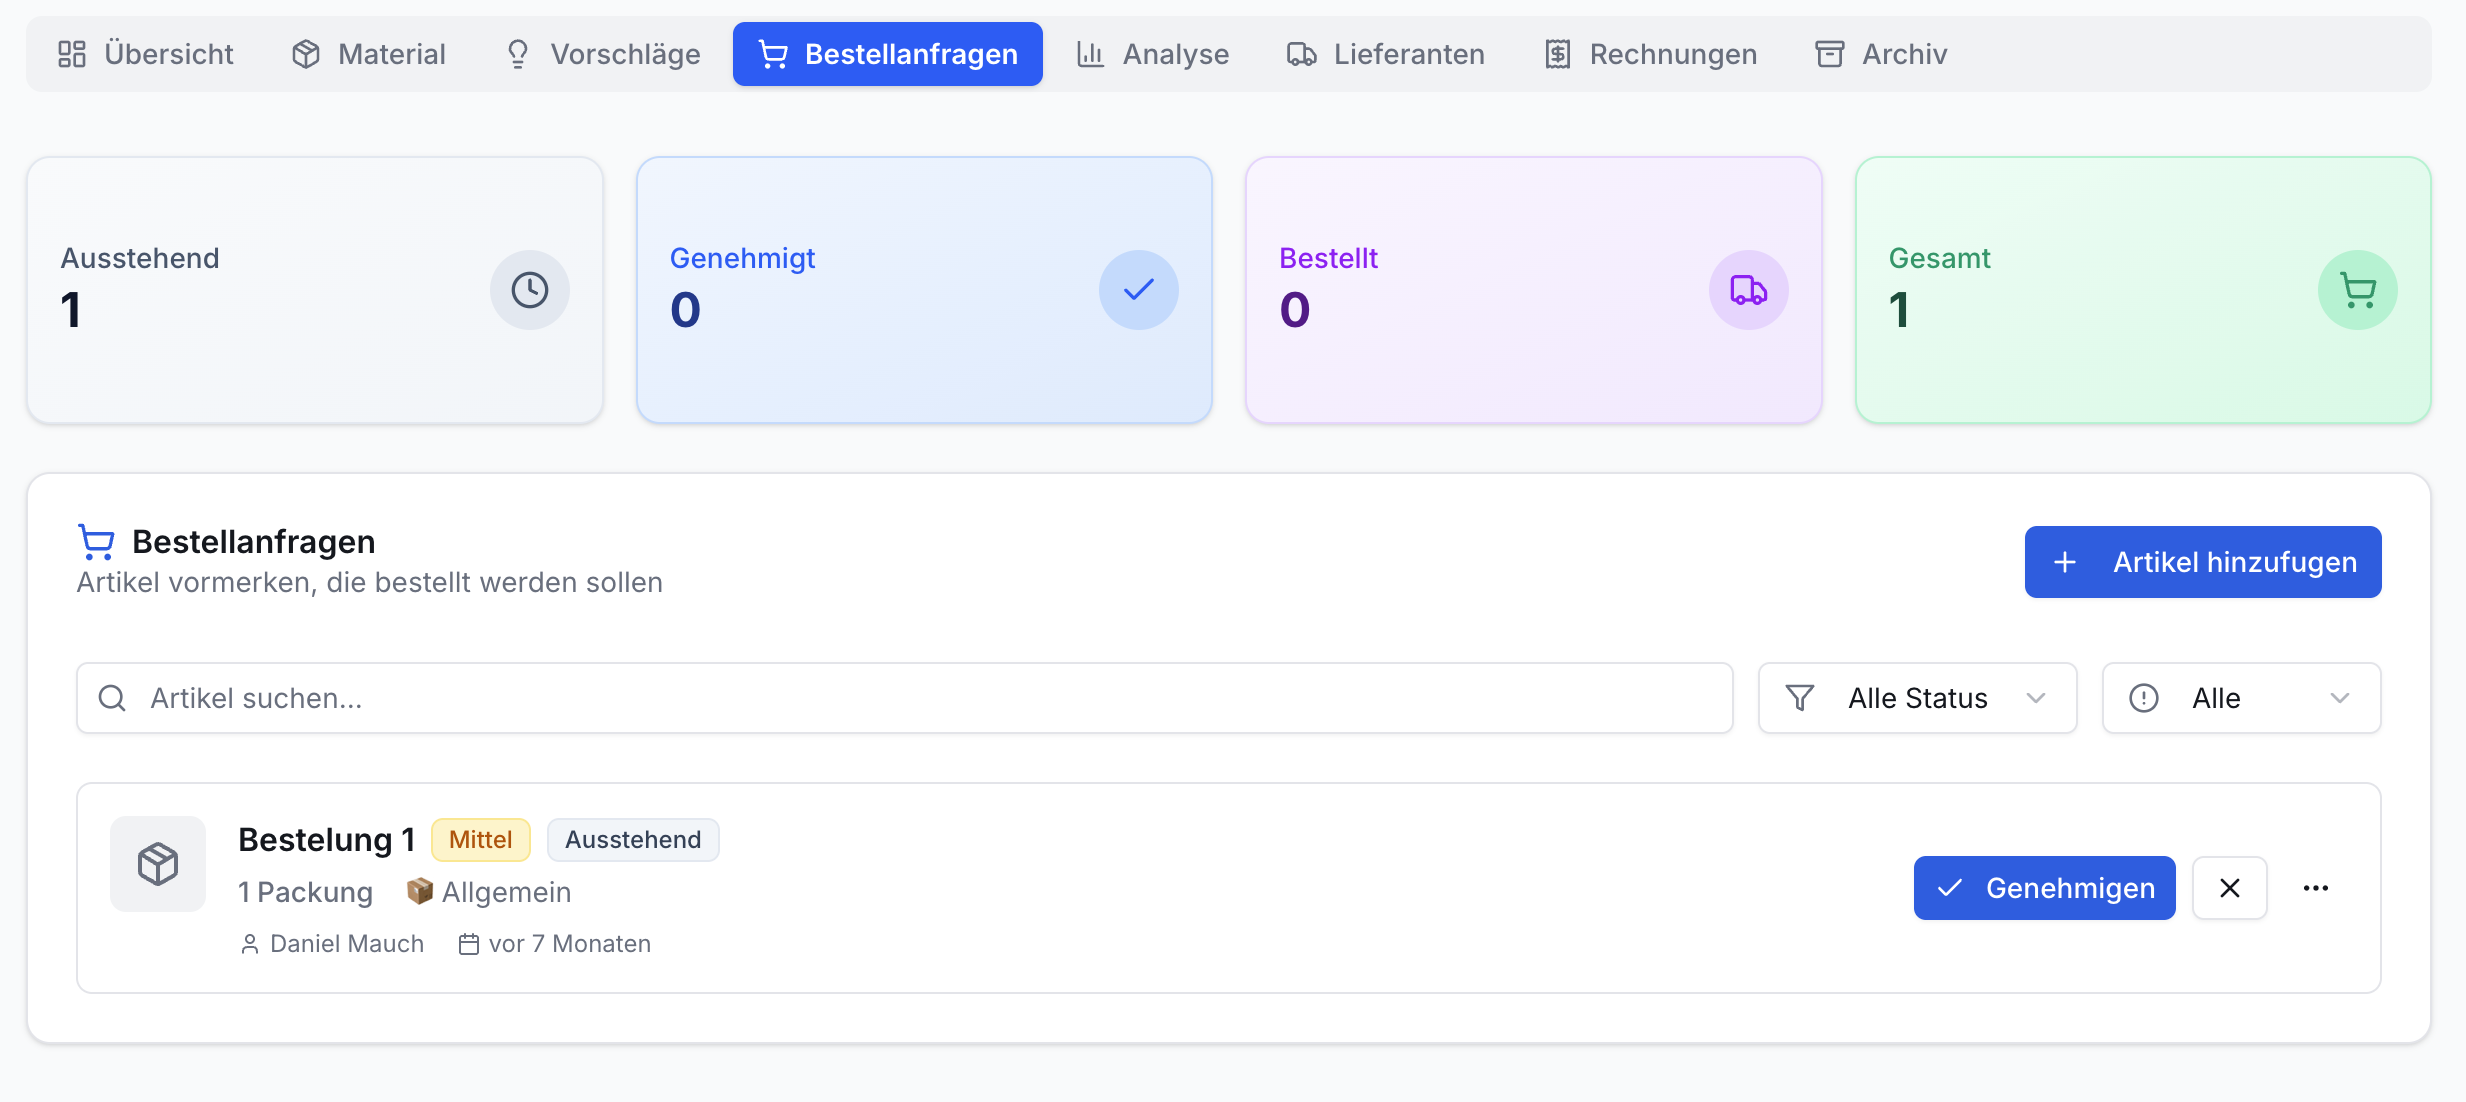Screen dimensions: 2466x1102
Task: Open the Lieferanten tab
Action: coord(1386,54)
